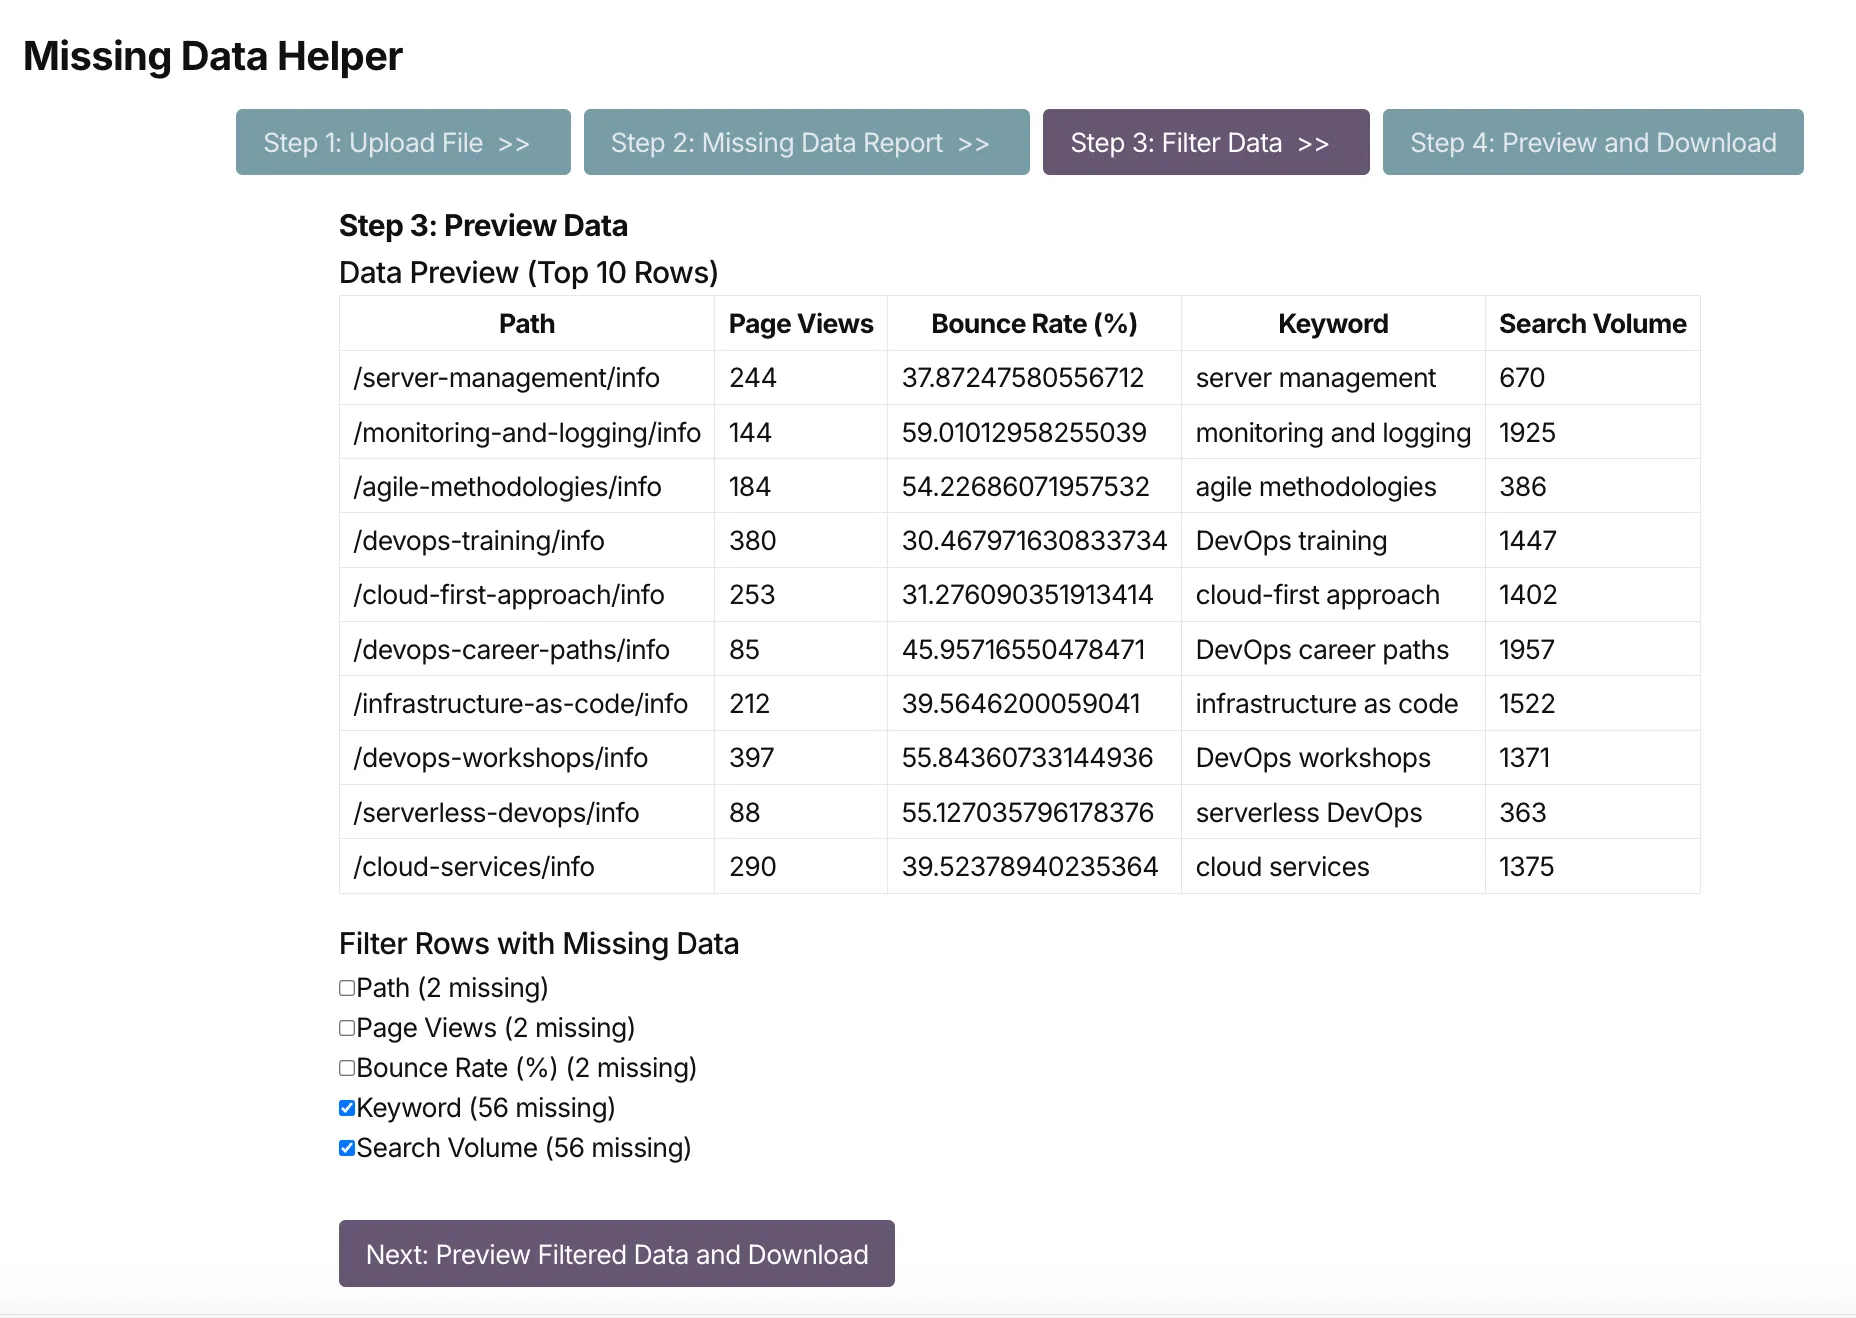Click search volume 386
The image size is (1856, 1318).
[x=1592, y=486]
